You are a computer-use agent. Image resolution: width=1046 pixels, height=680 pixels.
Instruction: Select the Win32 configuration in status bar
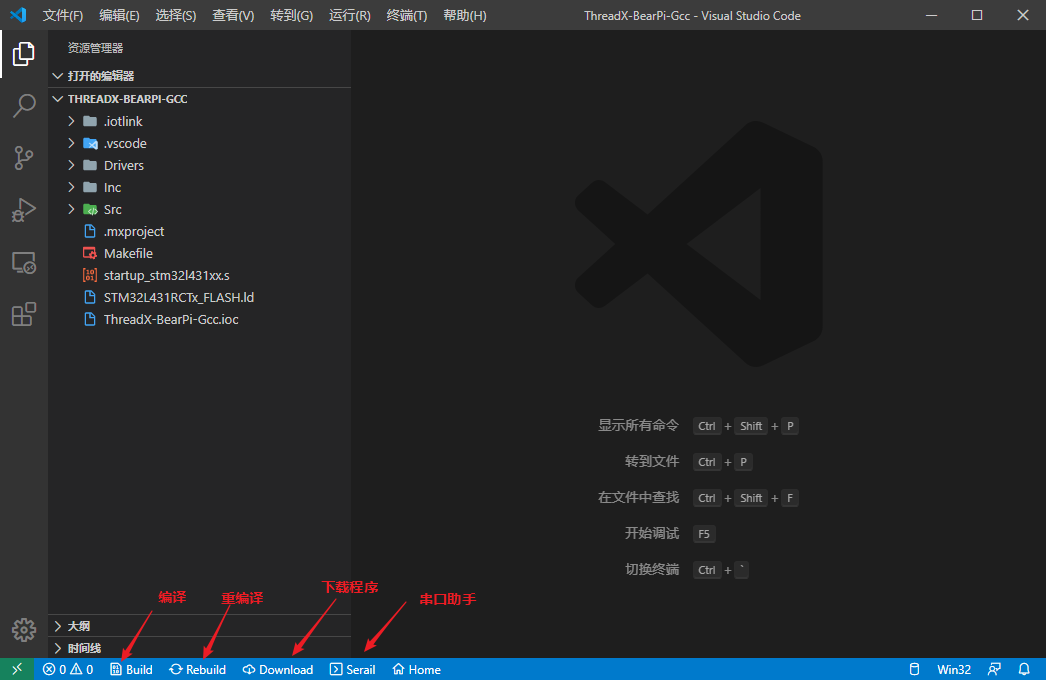tap(953, 669)
